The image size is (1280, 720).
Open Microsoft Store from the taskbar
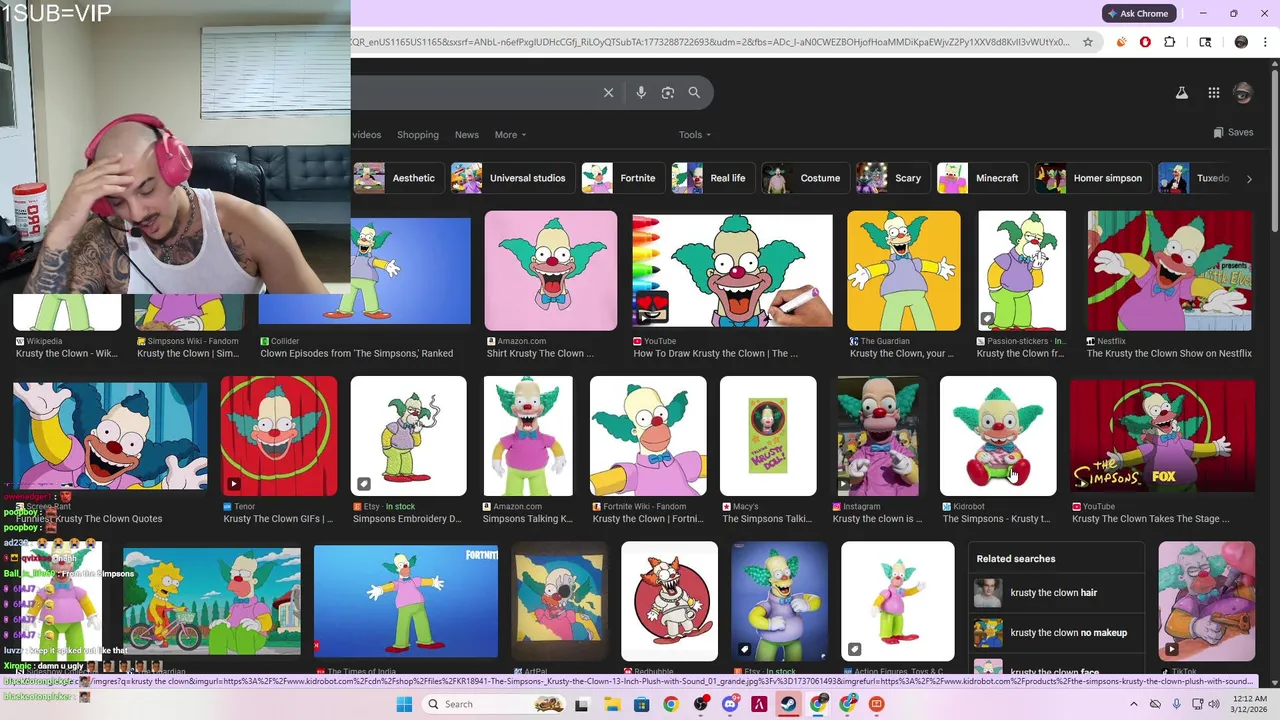click(641, 704)
